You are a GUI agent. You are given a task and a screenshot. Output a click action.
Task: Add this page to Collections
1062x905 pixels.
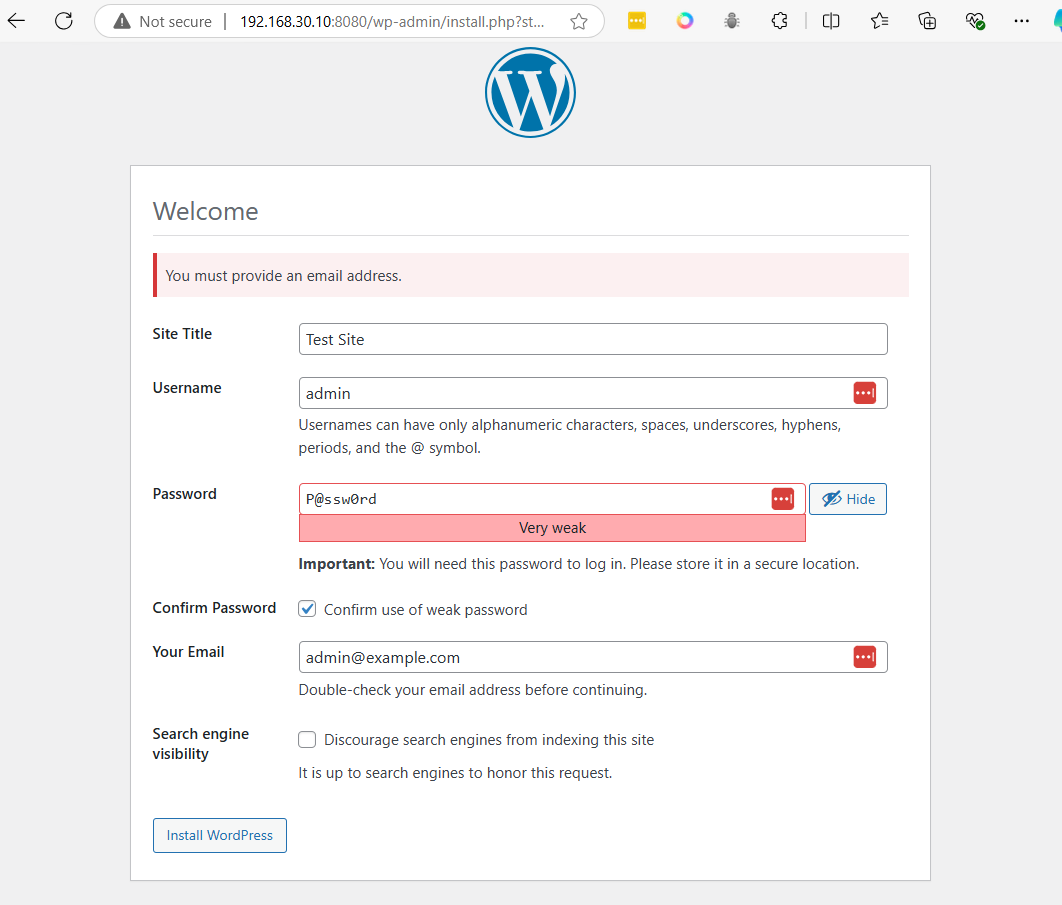pos(927,20)
